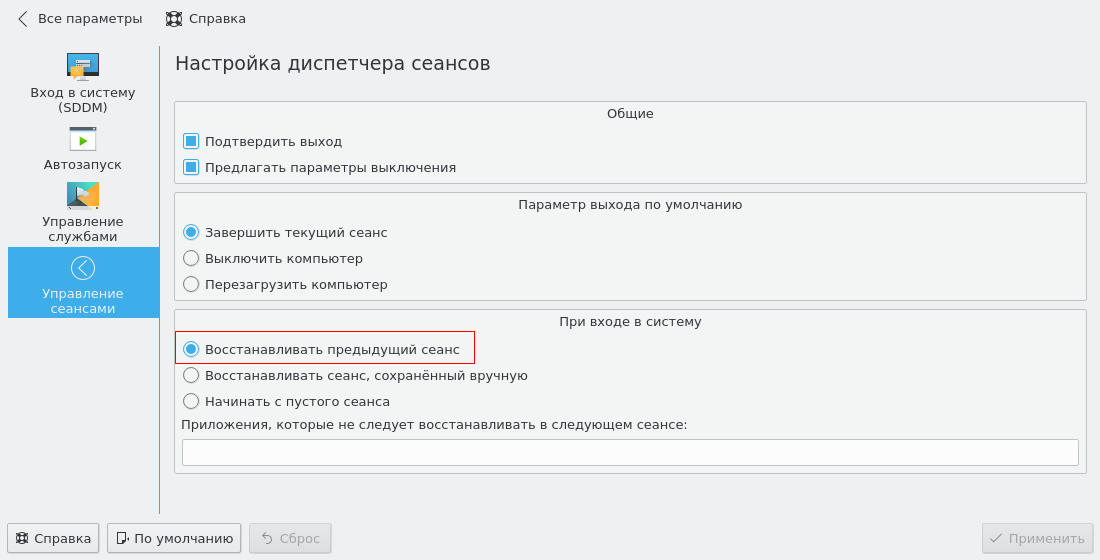Select Завершить текущий сеанс option
This screenshot has width=1100, height=560.
pos(285,232)
